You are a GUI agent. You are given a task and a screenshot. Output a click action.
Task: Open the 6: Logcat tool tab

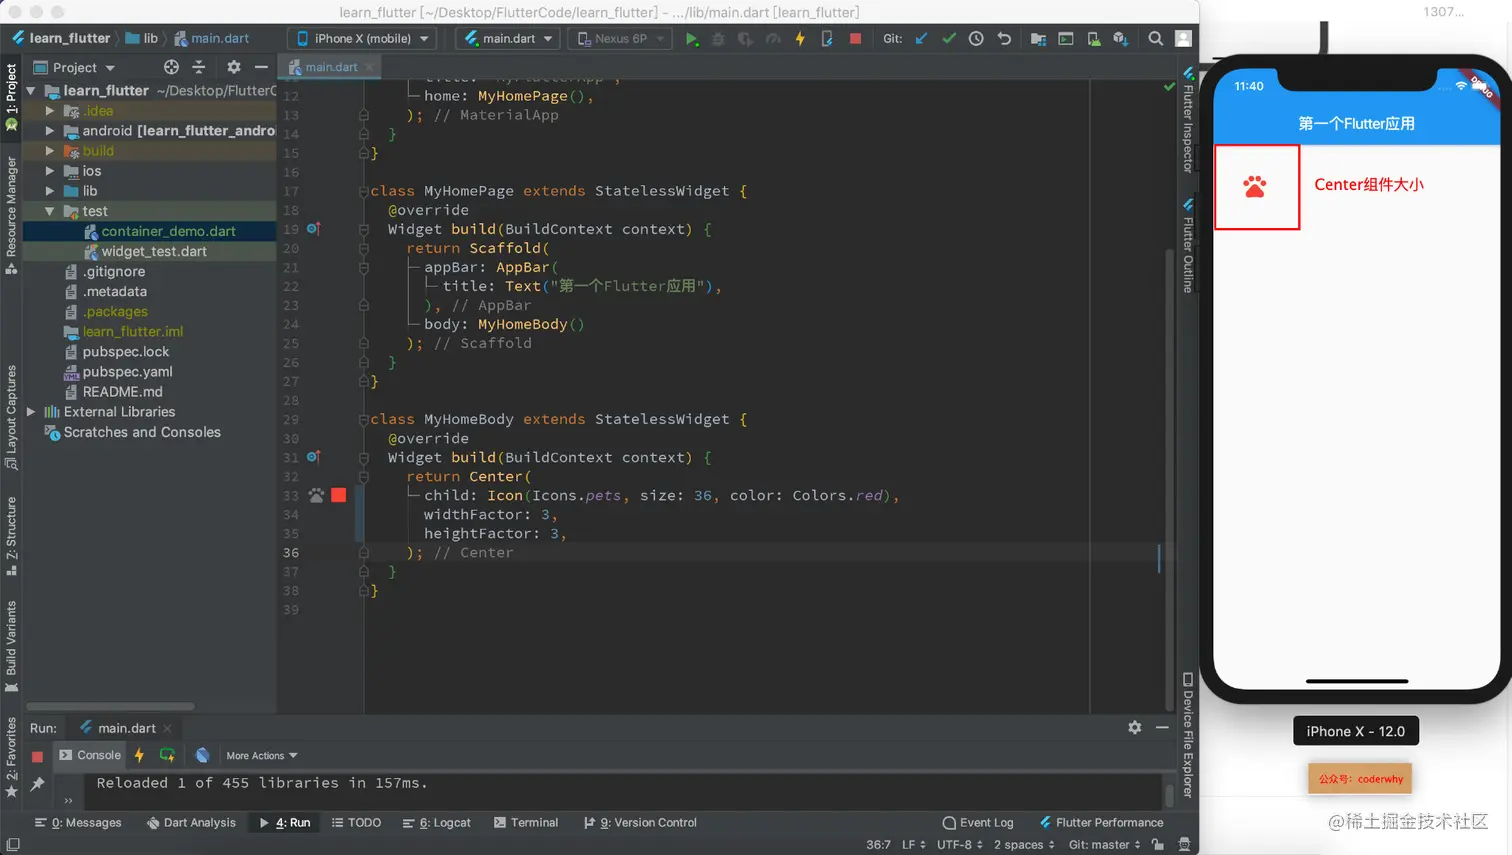(436, 823)
